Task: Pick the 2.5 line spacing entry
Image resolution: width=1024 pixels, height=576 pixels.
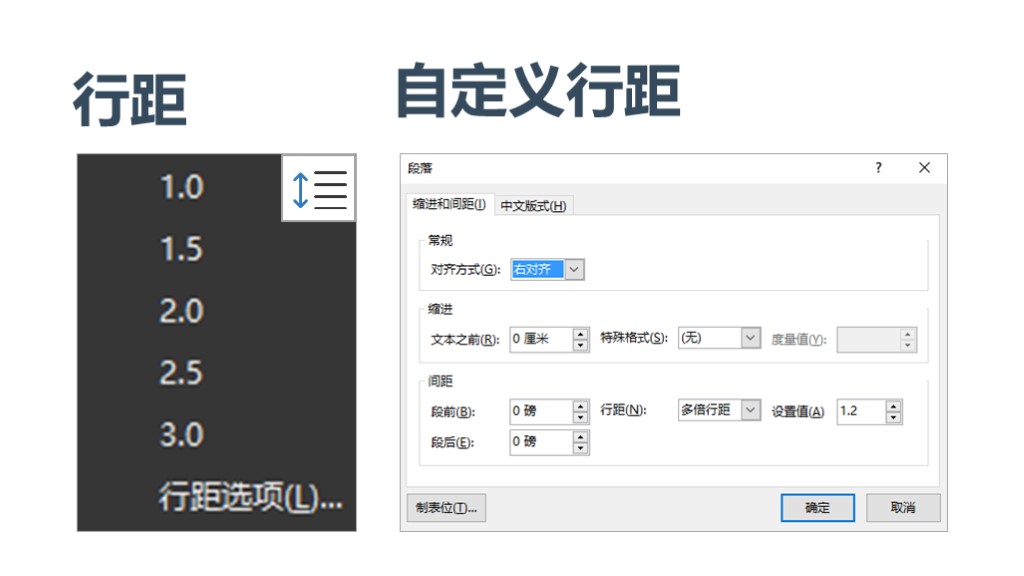Action: click(x=182, y=373)
